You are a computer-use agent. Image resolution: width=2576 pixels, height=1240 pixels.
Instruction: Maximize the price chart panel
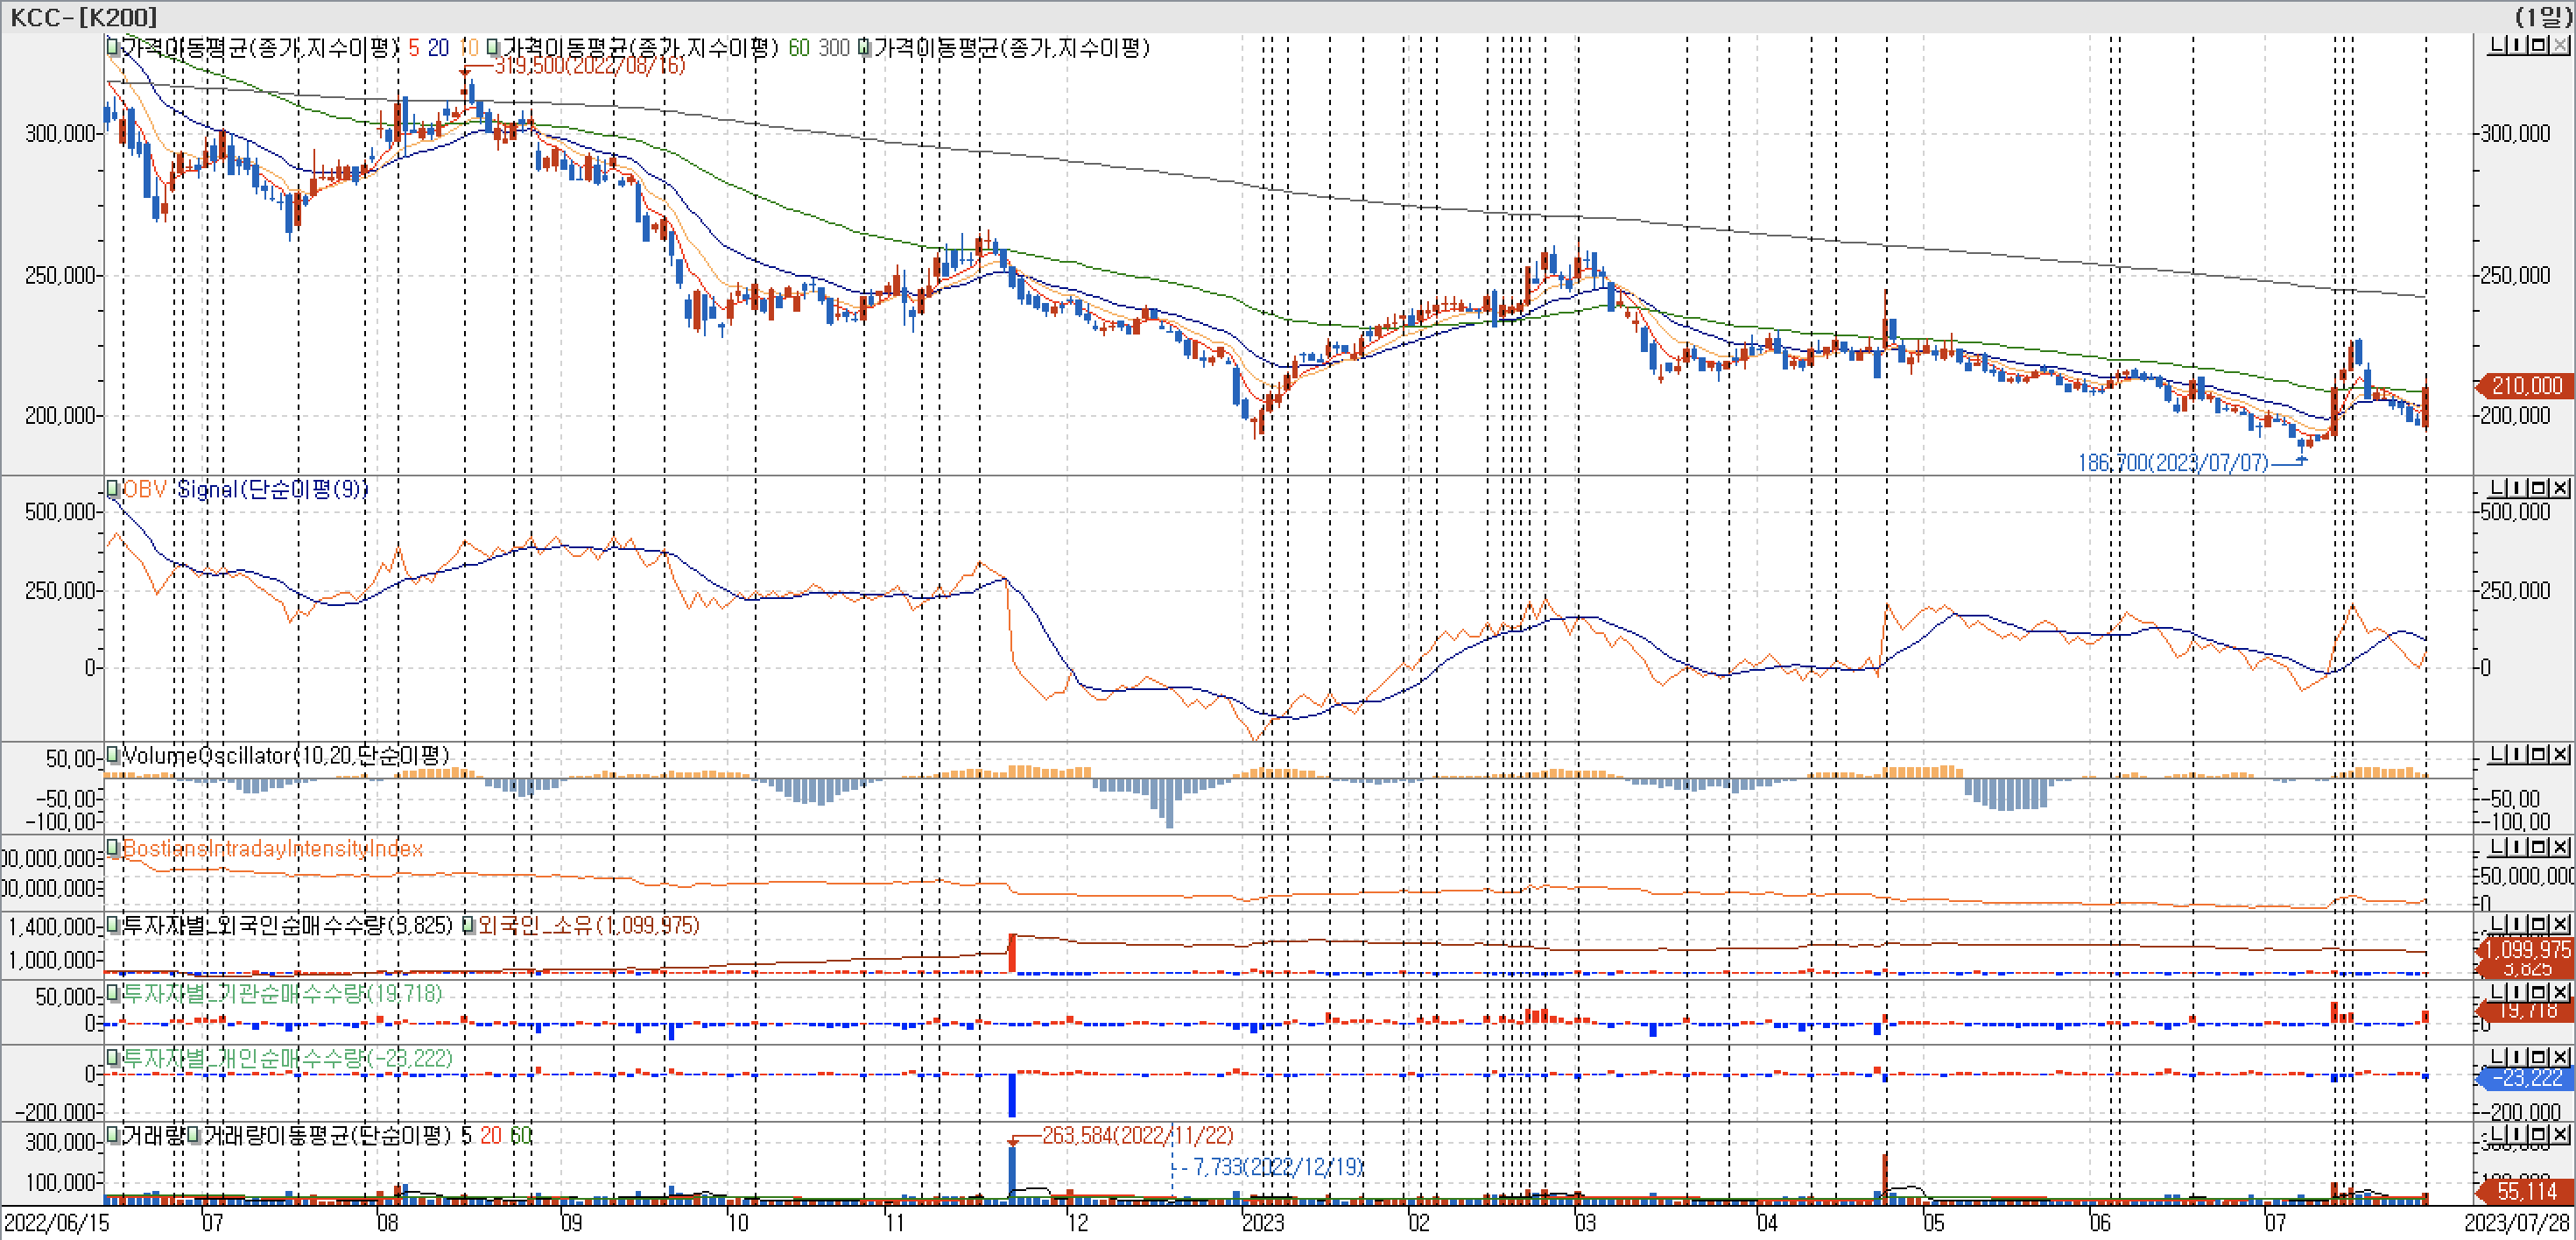point(2538,45)
